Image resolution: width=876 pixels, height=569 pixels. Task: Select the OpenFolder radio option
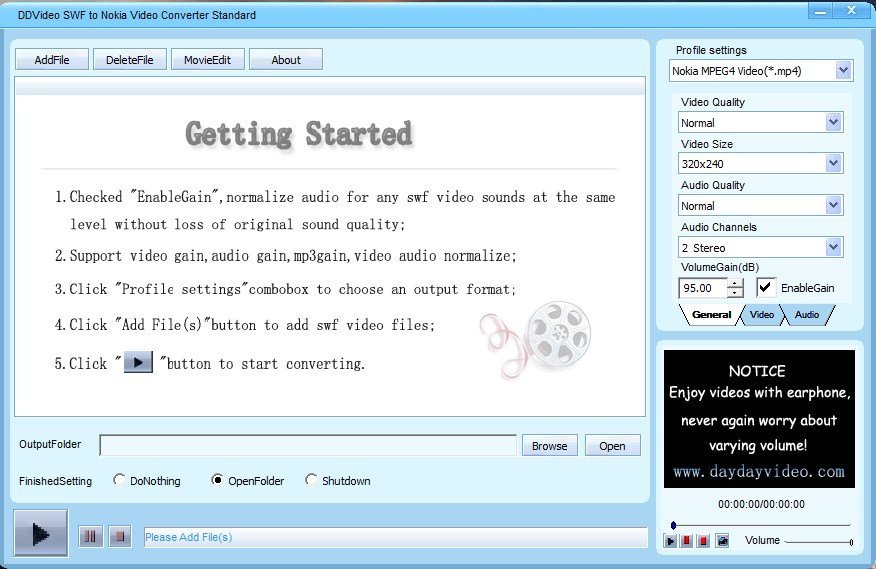pos(217,480)
